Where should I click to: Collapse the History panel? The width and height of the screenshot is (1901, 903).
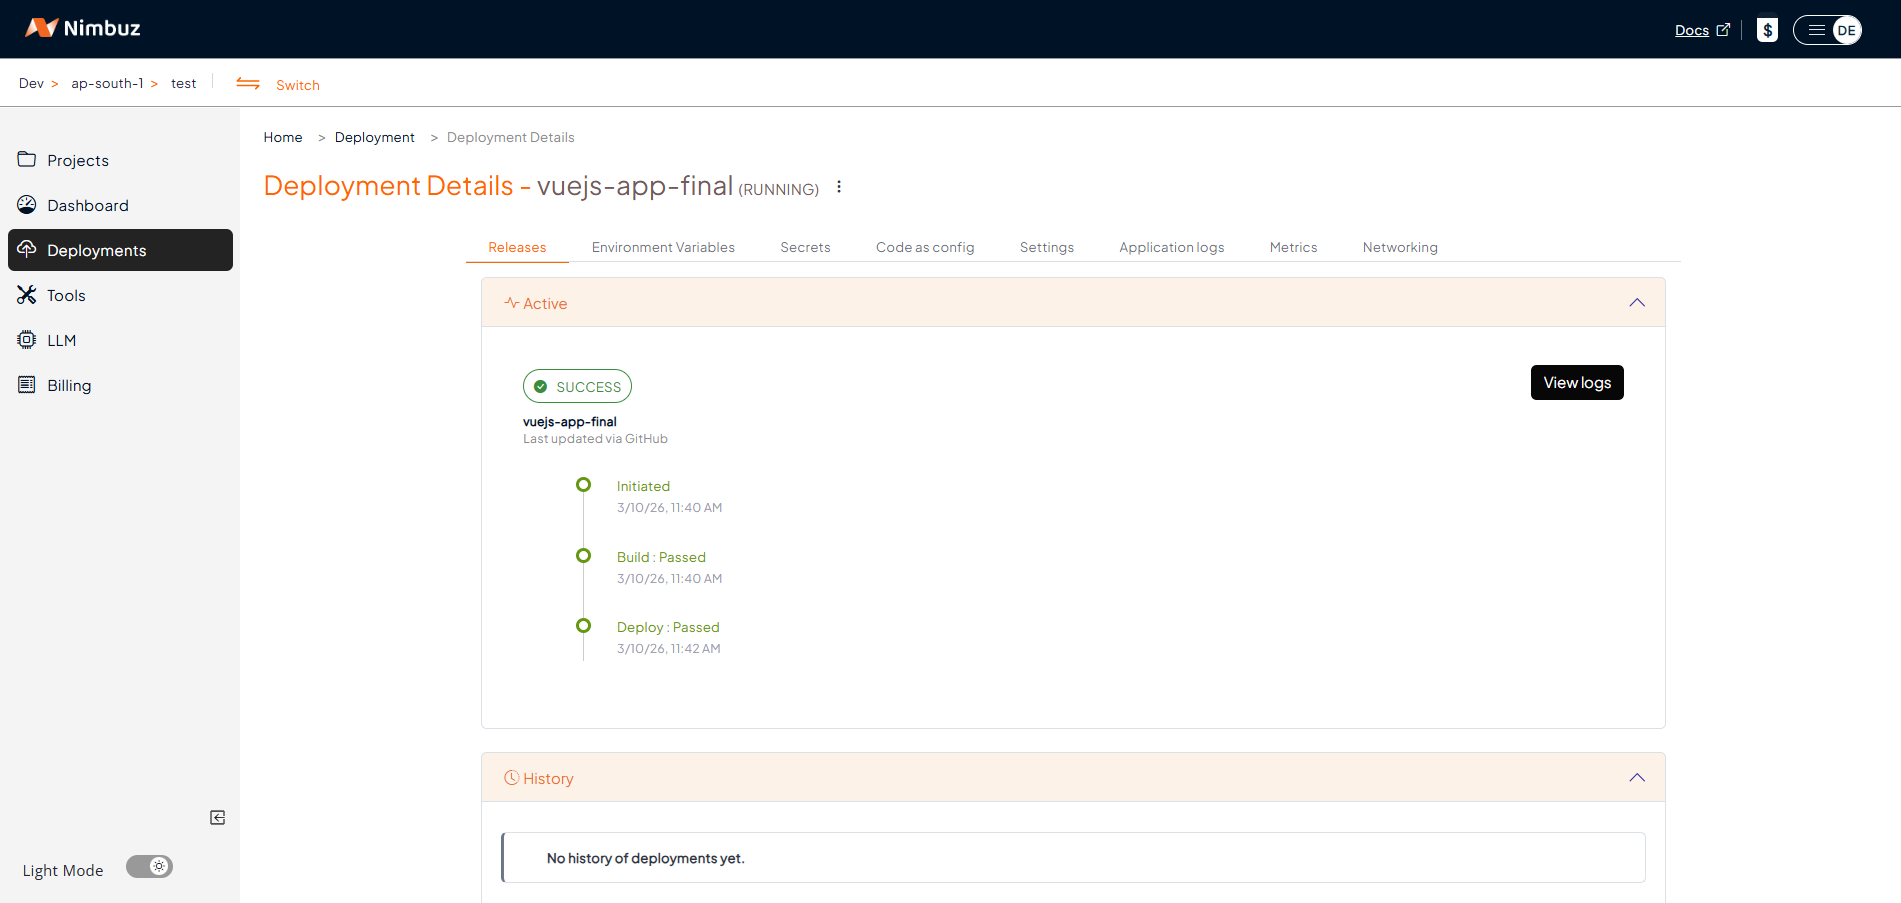[1636, 778]
